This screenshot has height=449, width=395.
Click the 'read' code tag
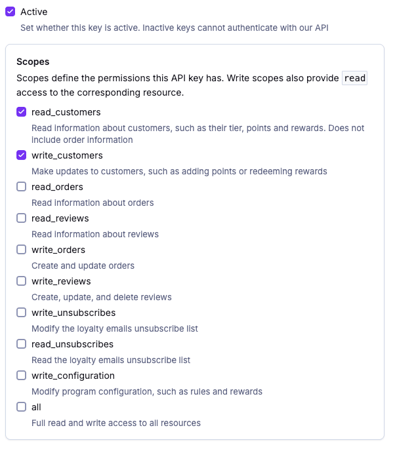coord(355,78)
